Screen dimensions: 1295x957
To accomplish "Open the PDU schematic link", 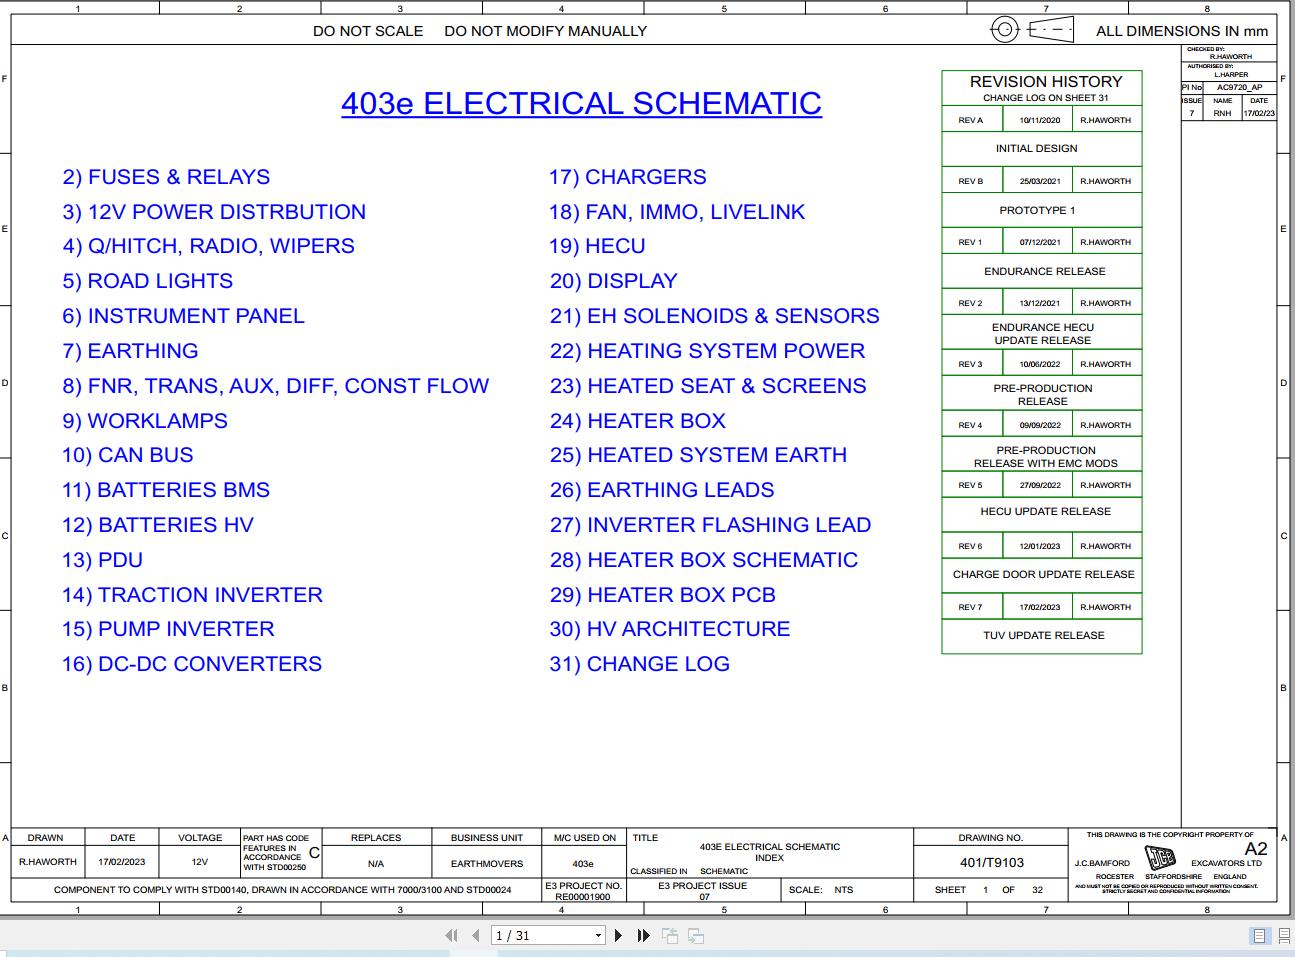I will pyautogui.click(x=102, y=560).
